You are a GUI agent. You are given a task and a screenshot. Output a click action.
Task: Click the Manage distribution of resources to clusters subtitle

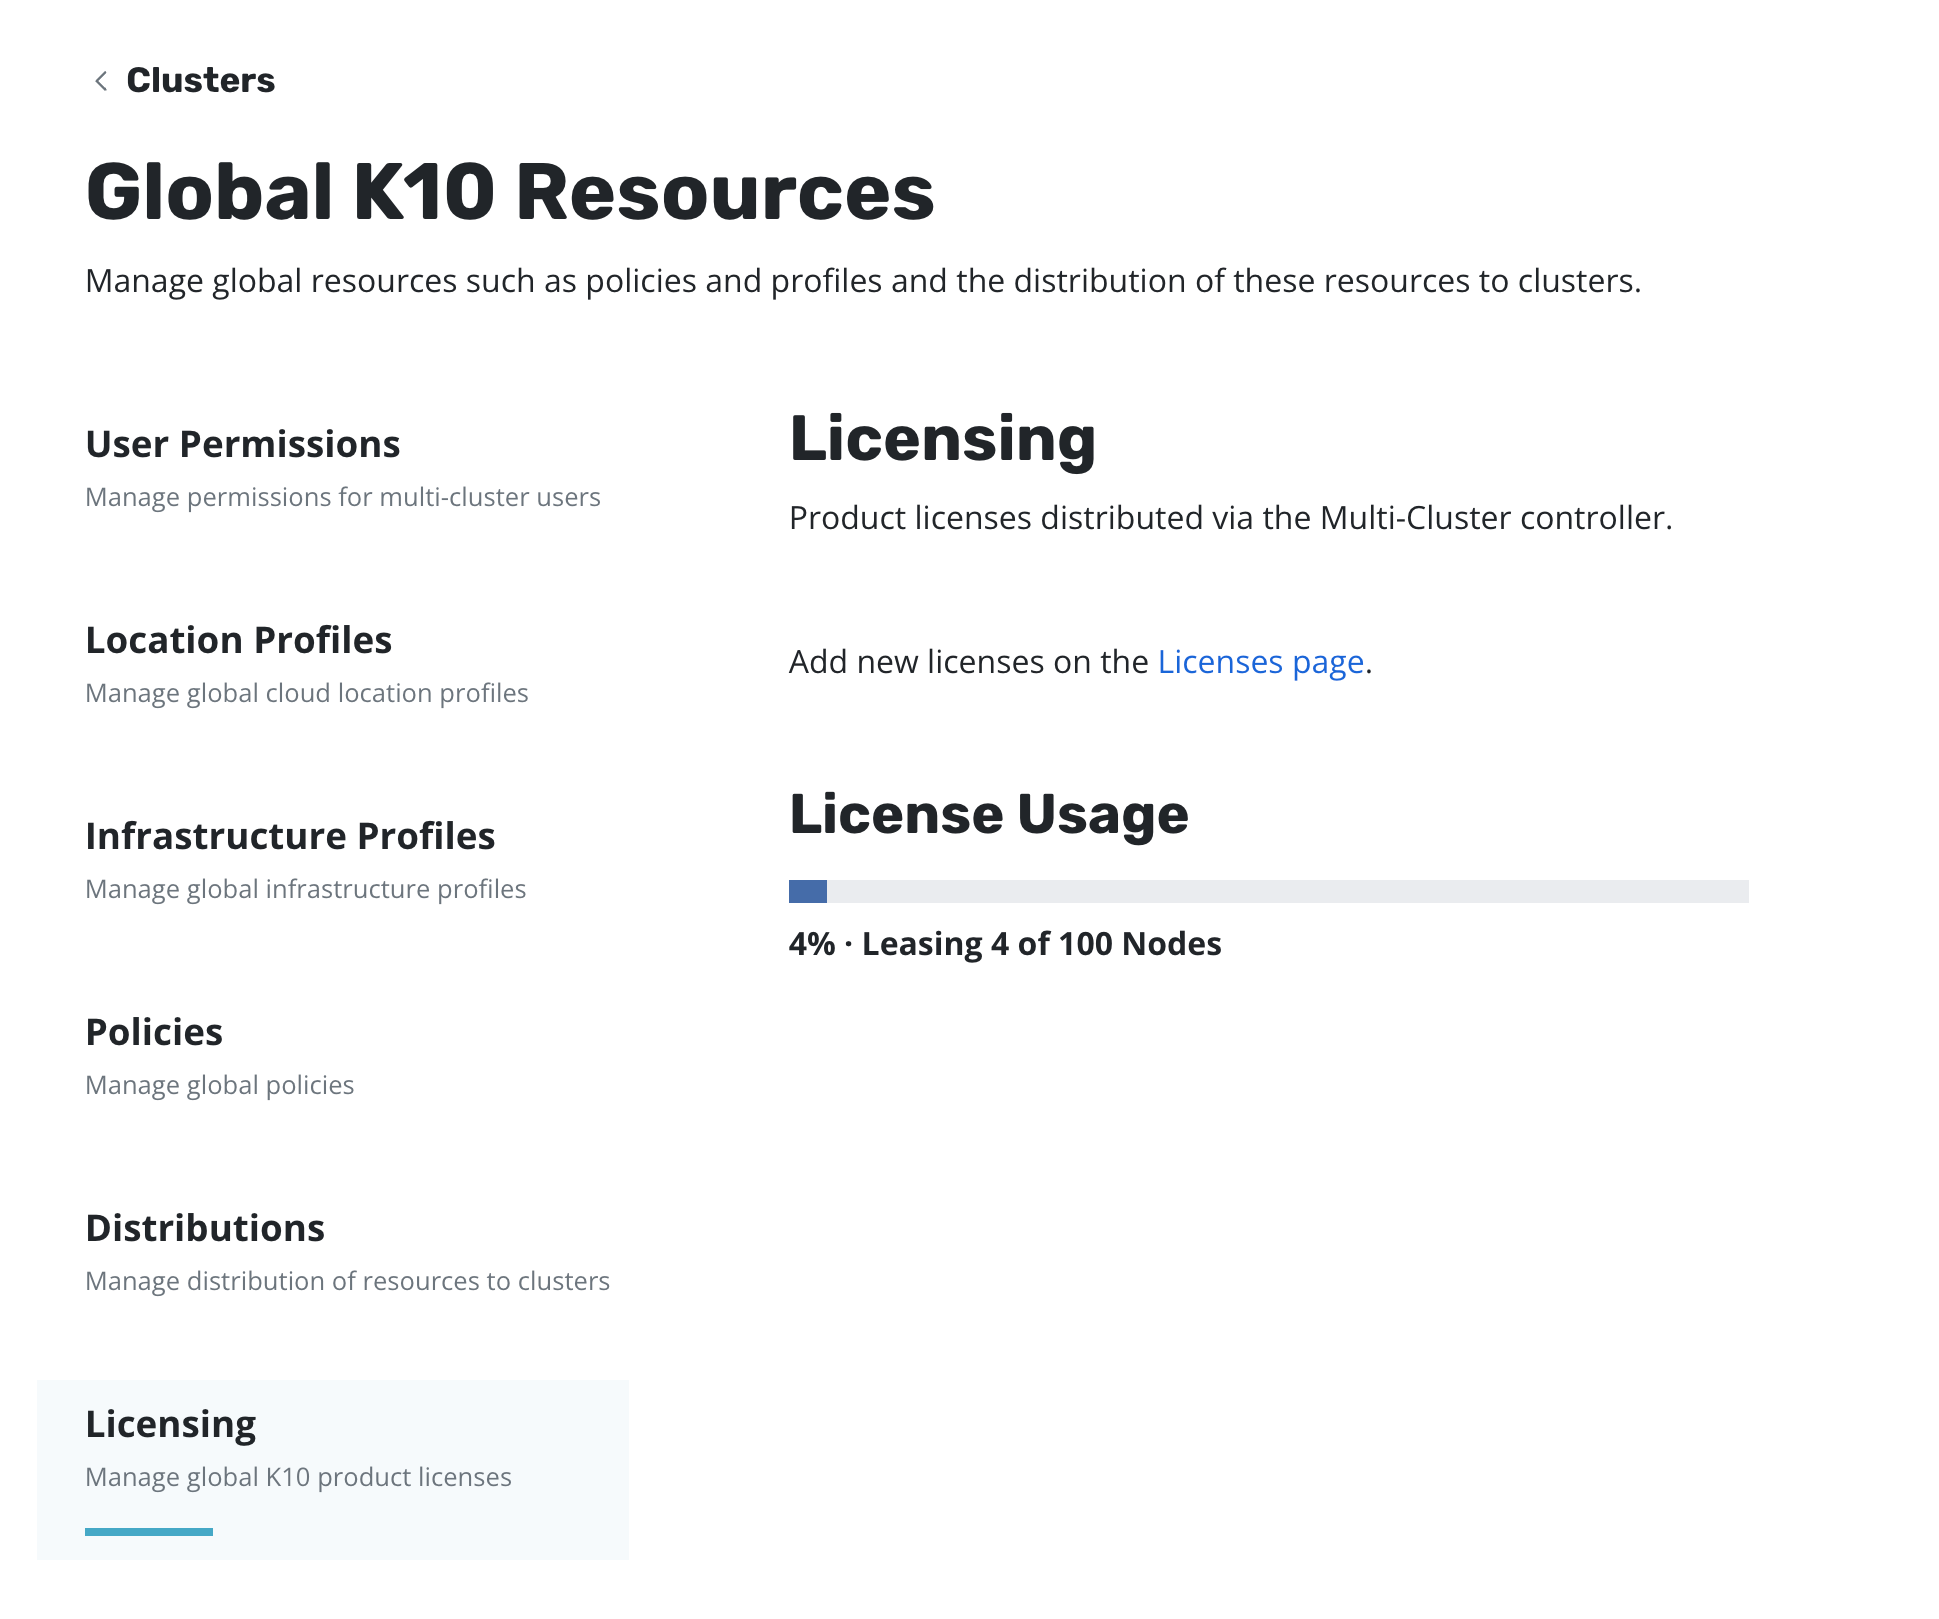[347, 1281]
